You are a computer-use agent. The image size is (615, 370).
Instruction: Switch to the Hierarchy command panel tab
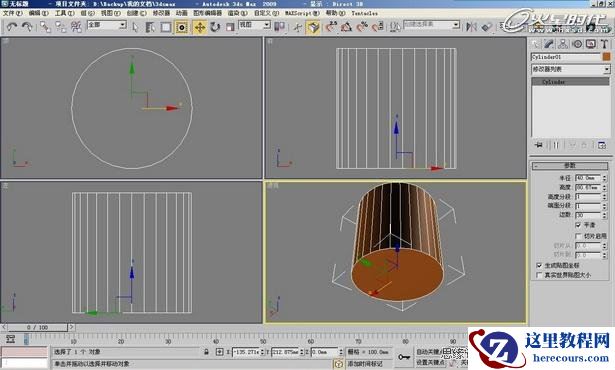point(563,44)
